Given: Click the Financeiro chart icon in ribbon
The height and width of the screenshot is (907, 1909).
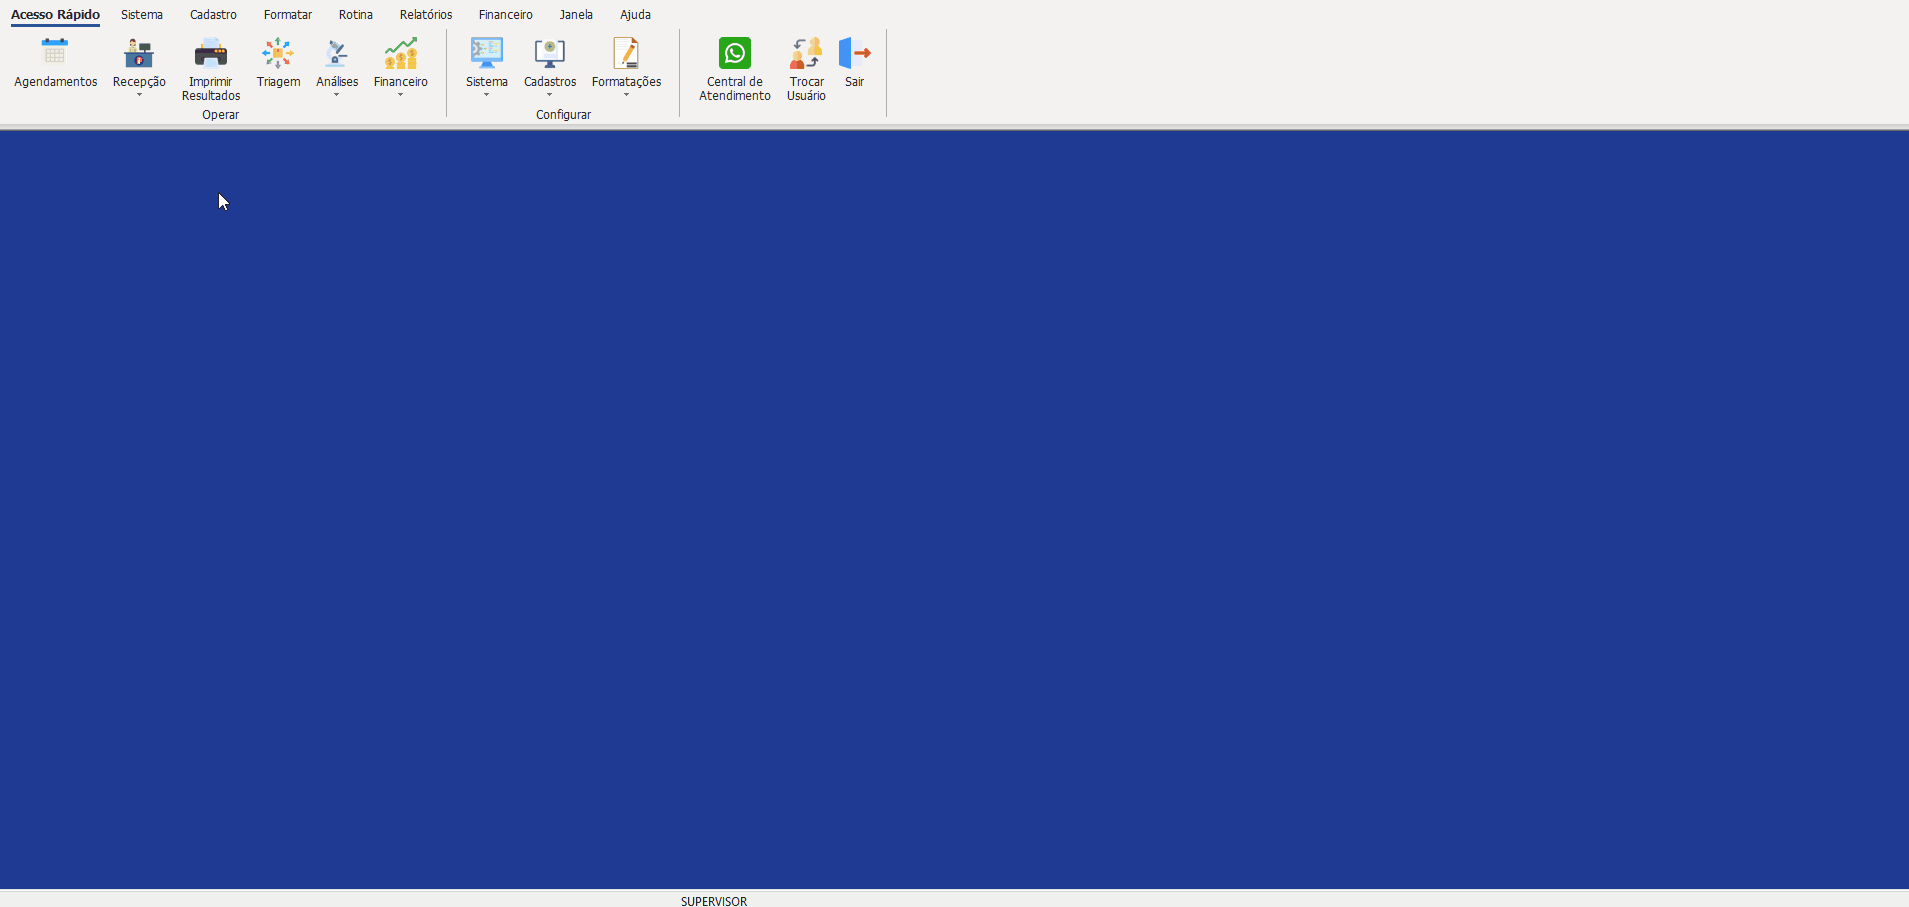Looking at the screenshot, I should (401, 53).
